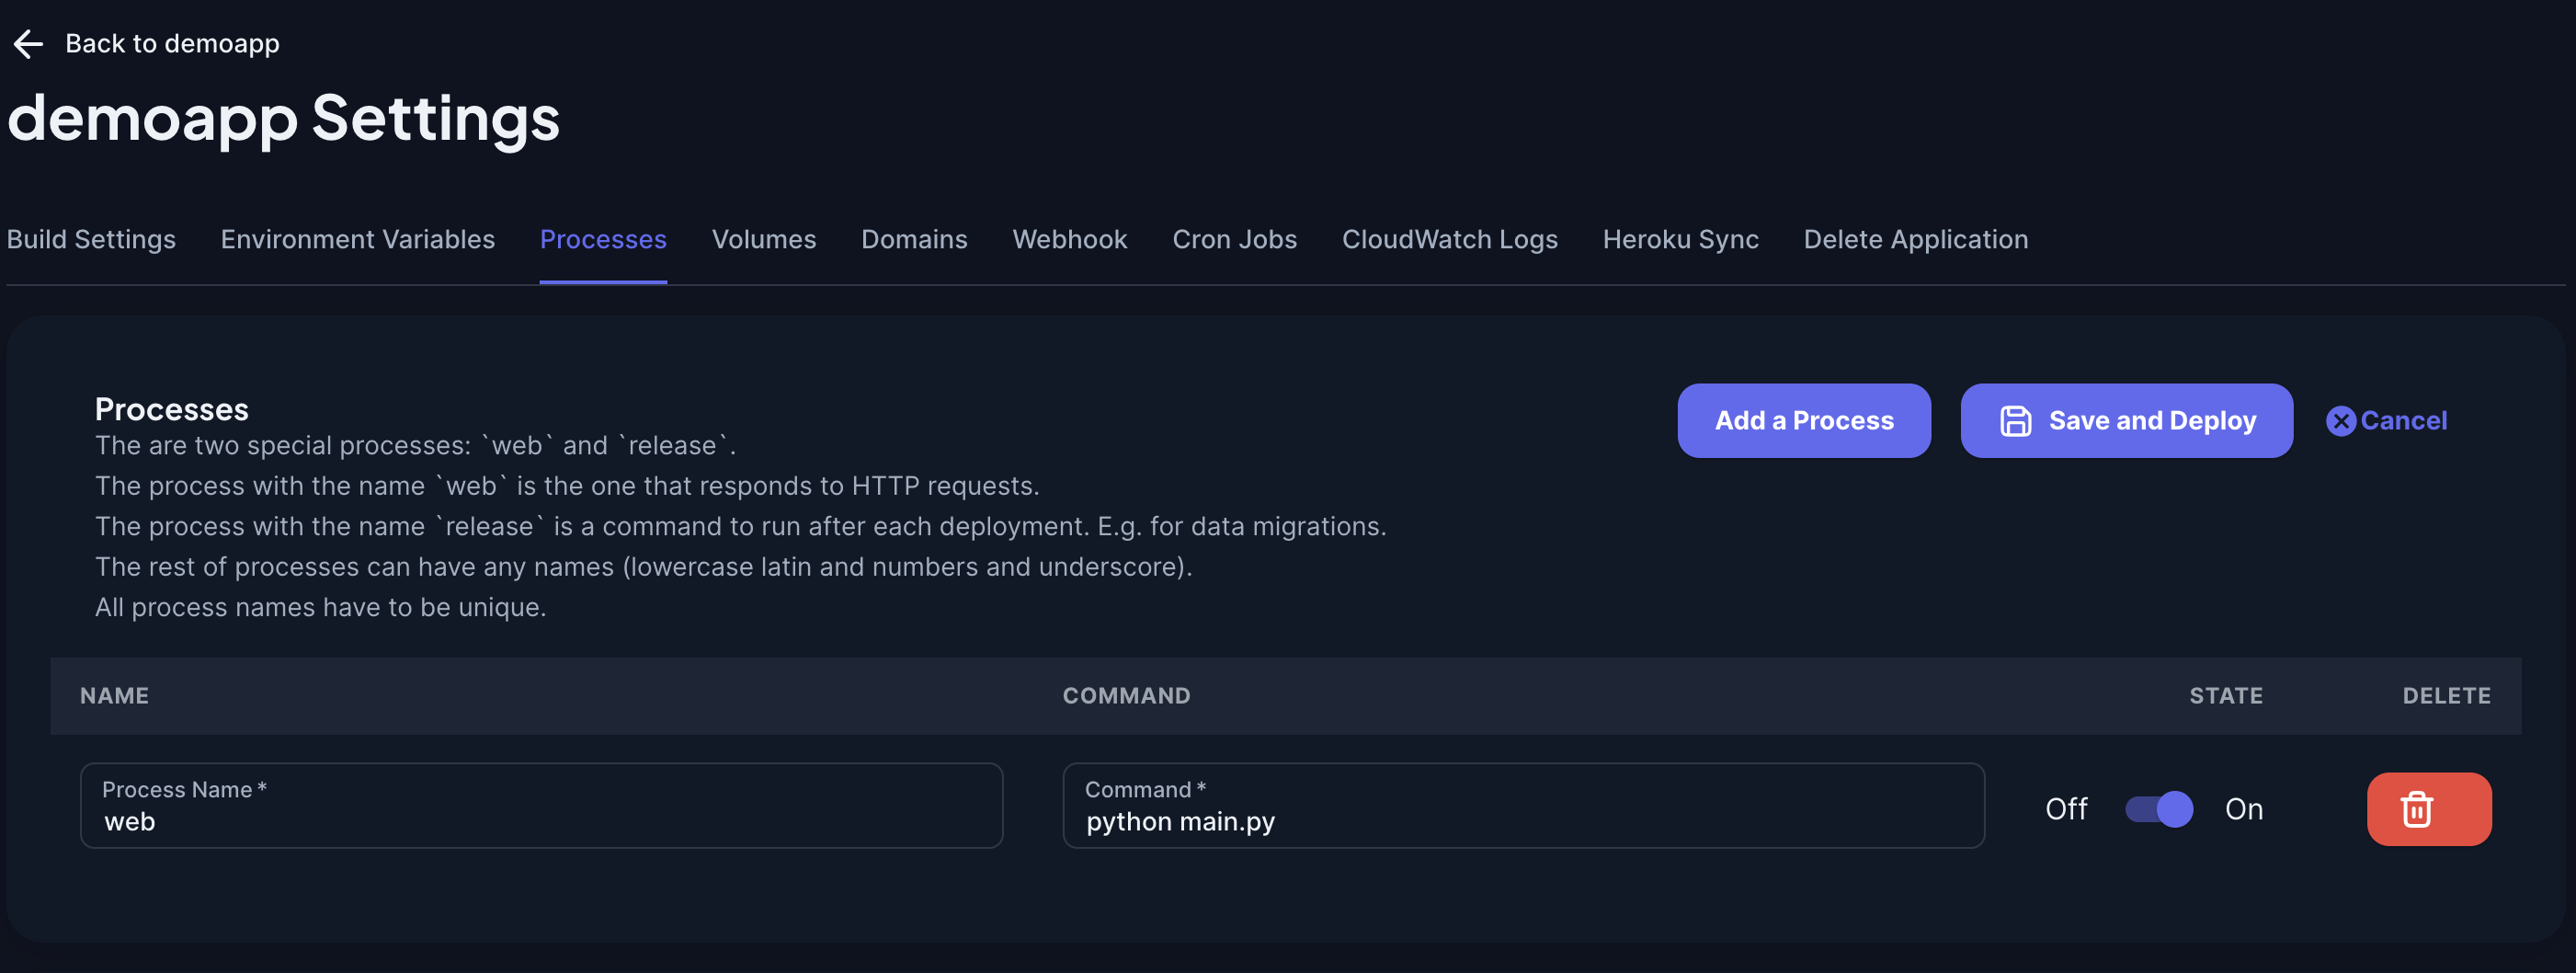2576x973 pixels.
Task: Open the Webhook tab
Action: coord(1069,239)
